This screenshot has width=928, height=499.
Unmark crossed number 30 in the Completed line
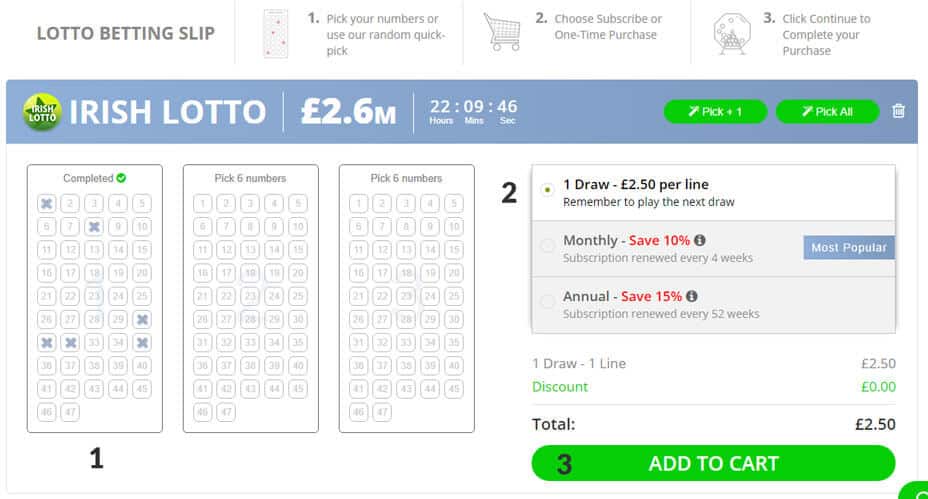click(x=142, y=319)
